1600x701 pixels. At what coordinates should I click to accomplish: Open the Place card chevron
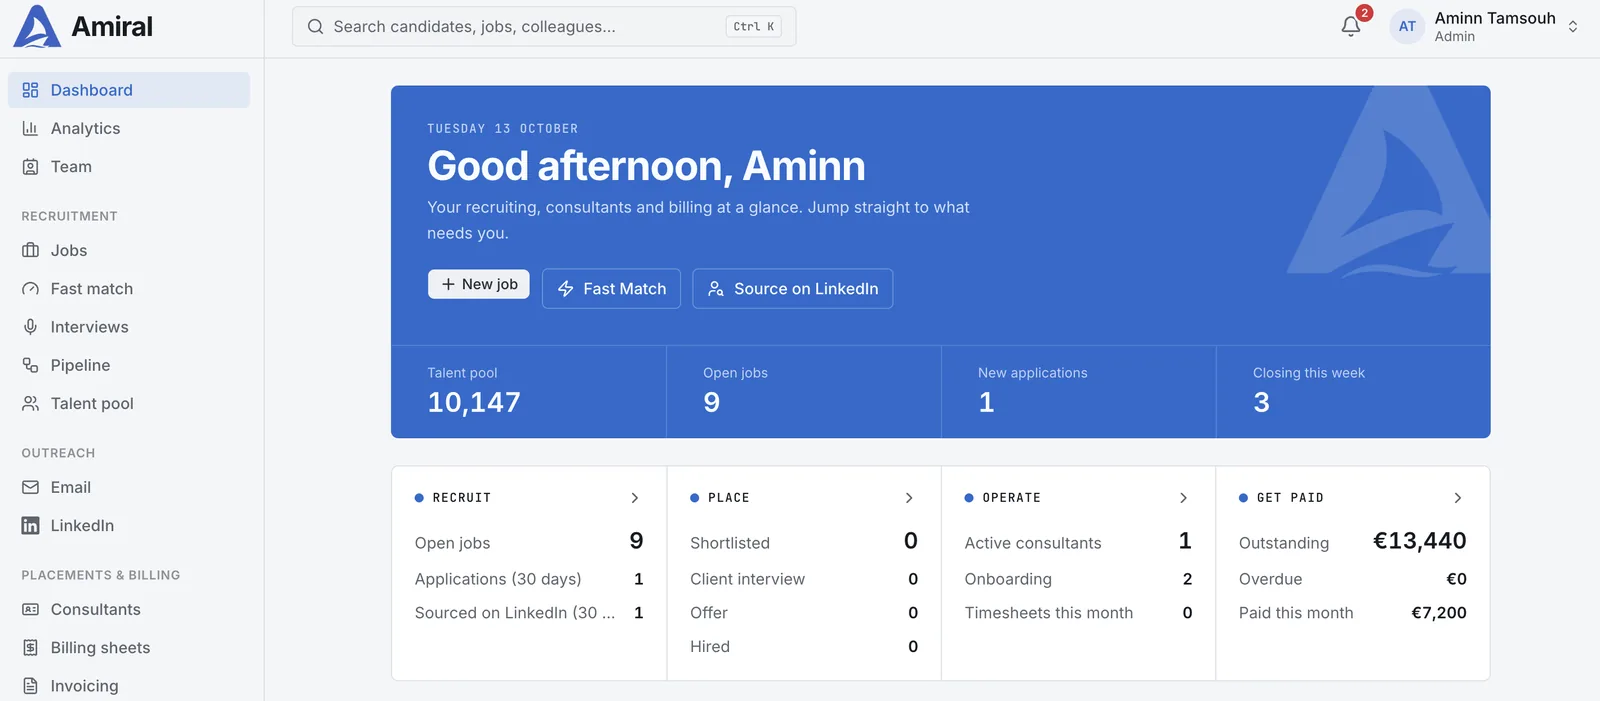[909, 498]
